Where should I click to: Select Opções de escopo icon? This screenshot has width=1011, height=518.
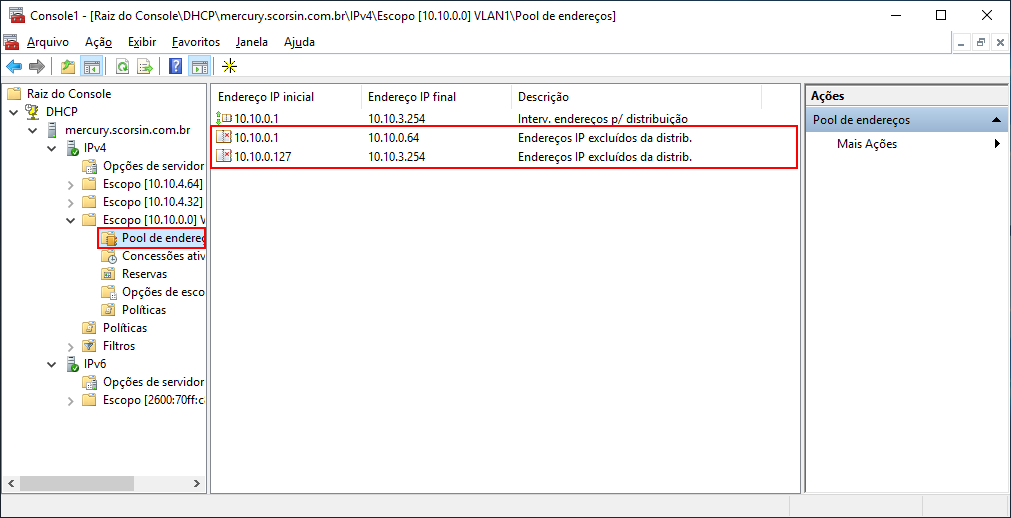click(x=109, y=292)
